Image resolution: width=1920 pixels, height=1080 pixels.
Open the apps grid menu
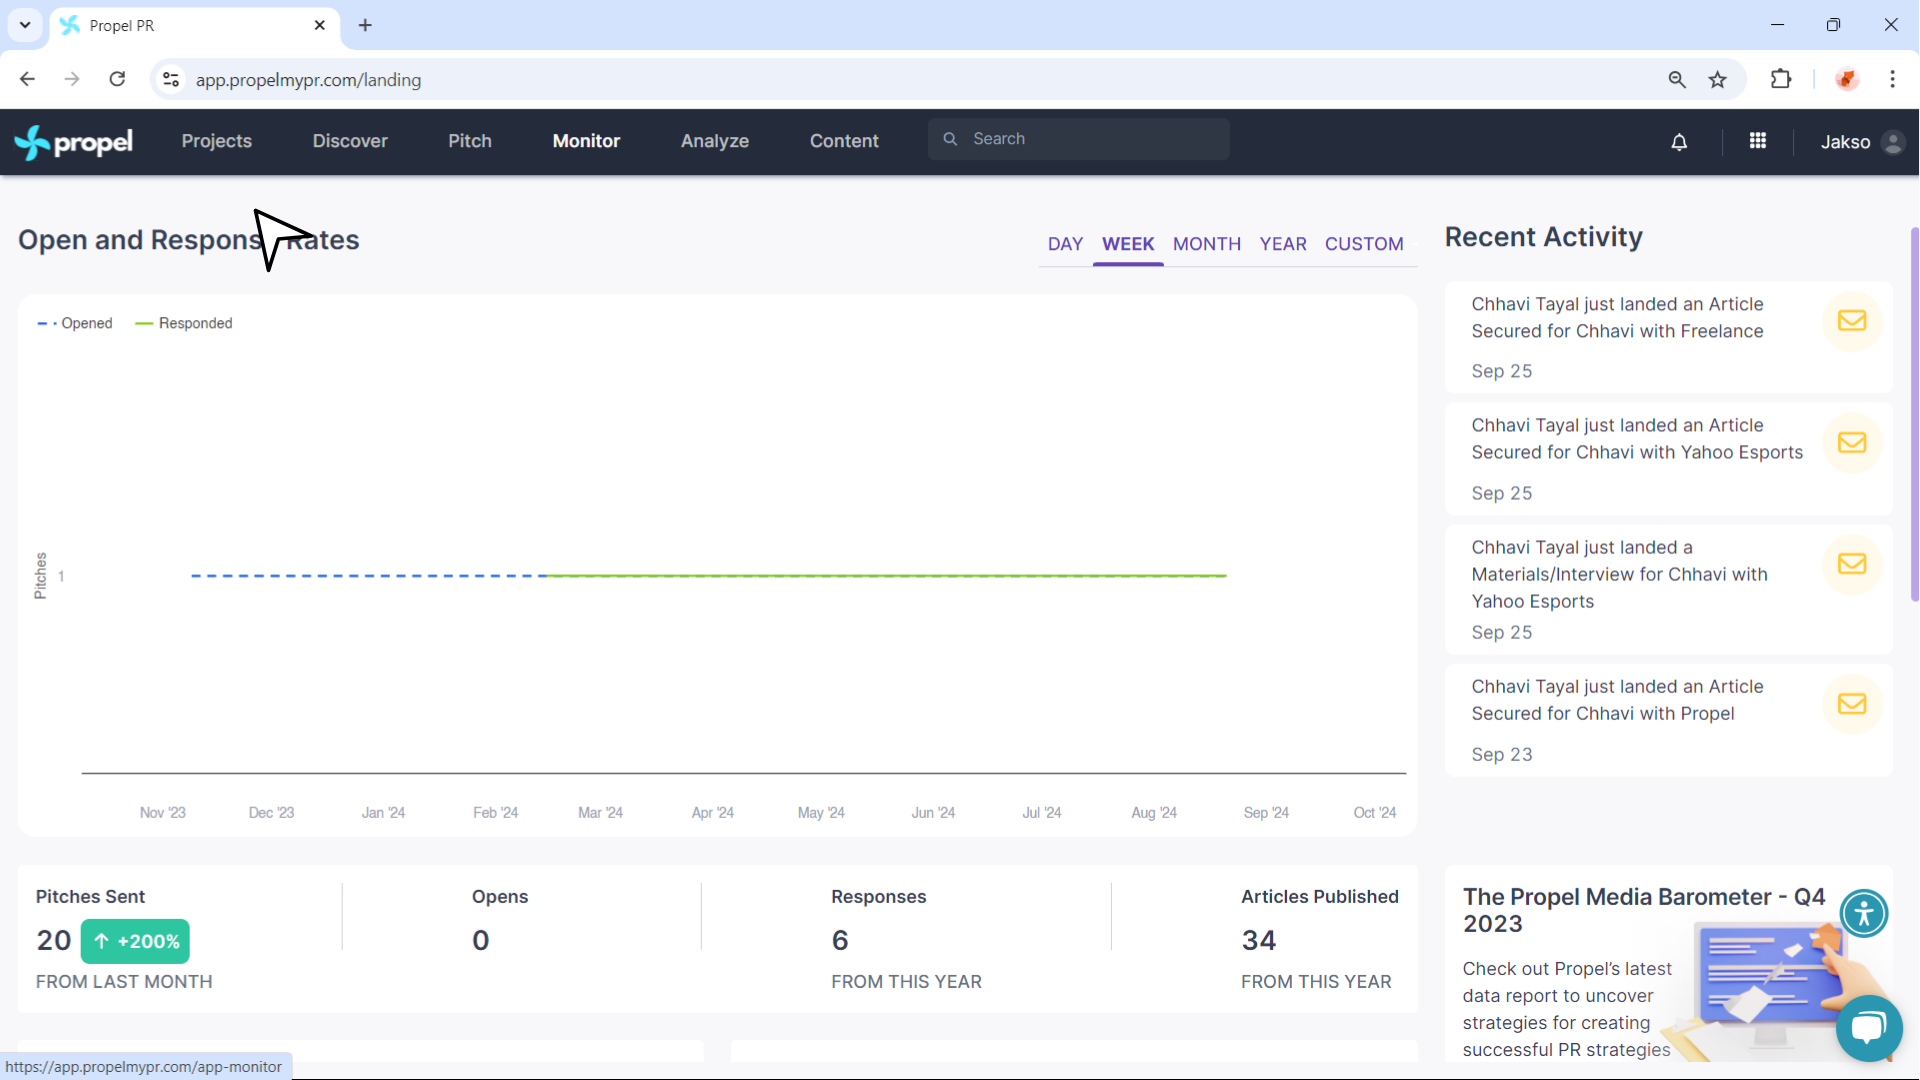click(x=1757, y=141)
